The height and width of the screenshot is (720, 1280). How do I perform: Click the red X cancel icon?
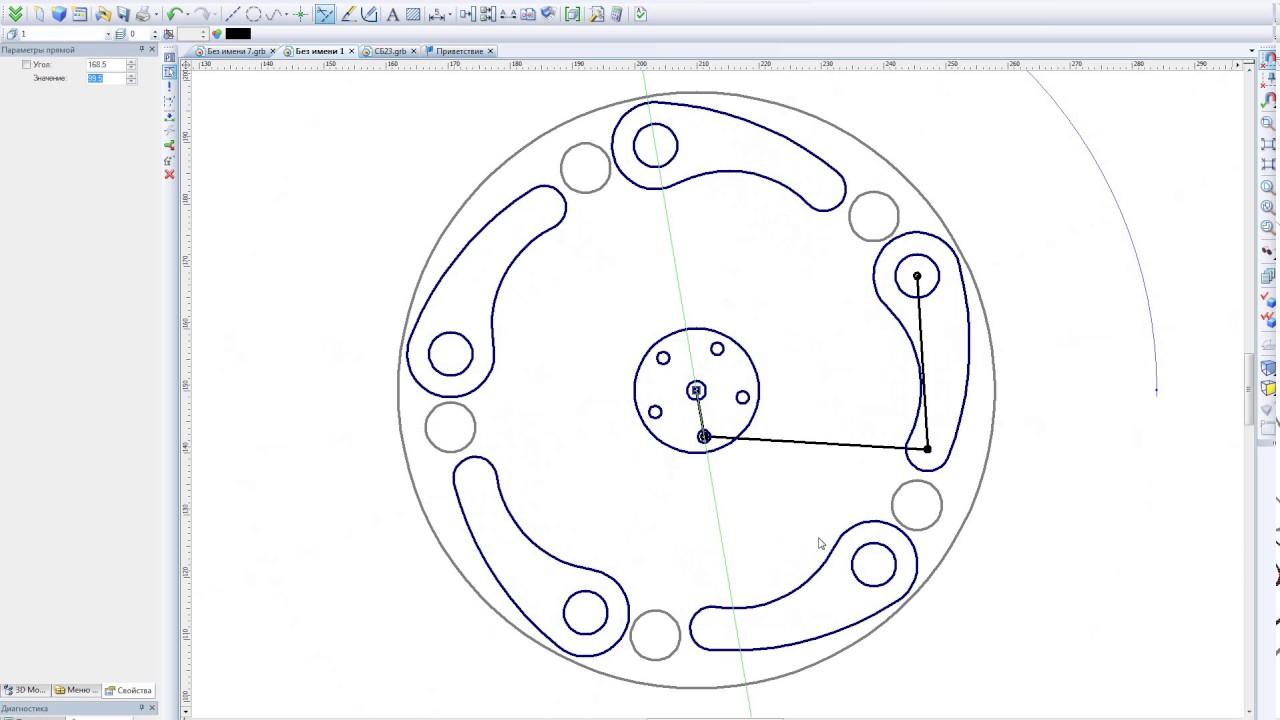click(169, 175)
